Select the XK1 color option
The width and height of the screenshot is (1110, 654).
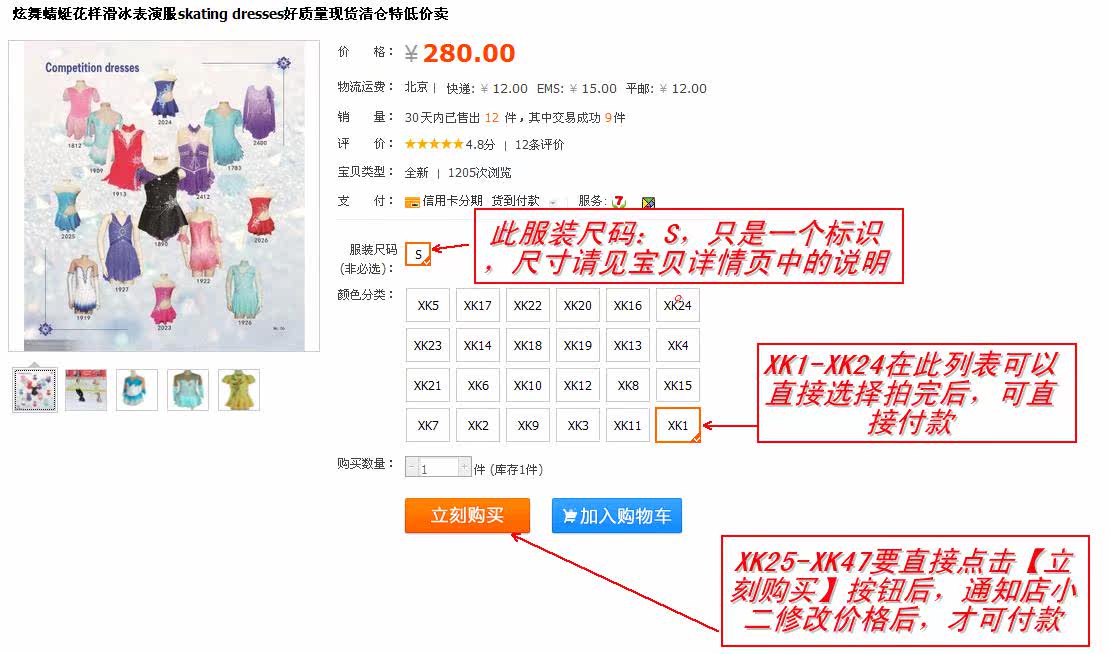click(677, 425)
